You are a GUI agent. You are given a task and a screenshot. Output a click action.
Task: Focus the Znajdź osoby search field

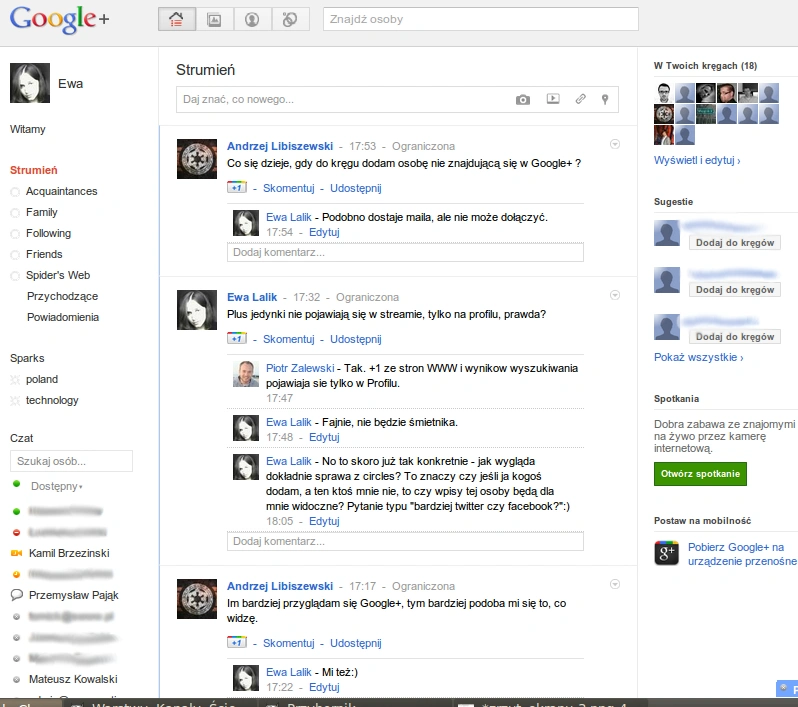coord(480,19)
